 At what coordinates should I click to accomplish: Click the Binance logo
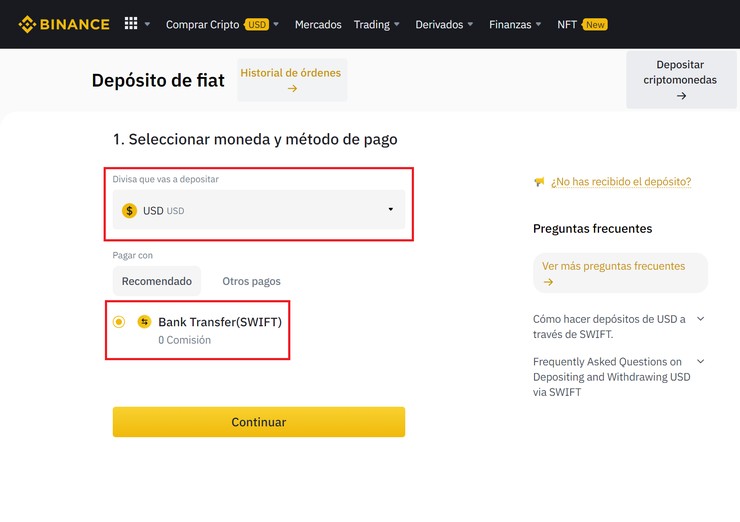click(x=64, y=24)
